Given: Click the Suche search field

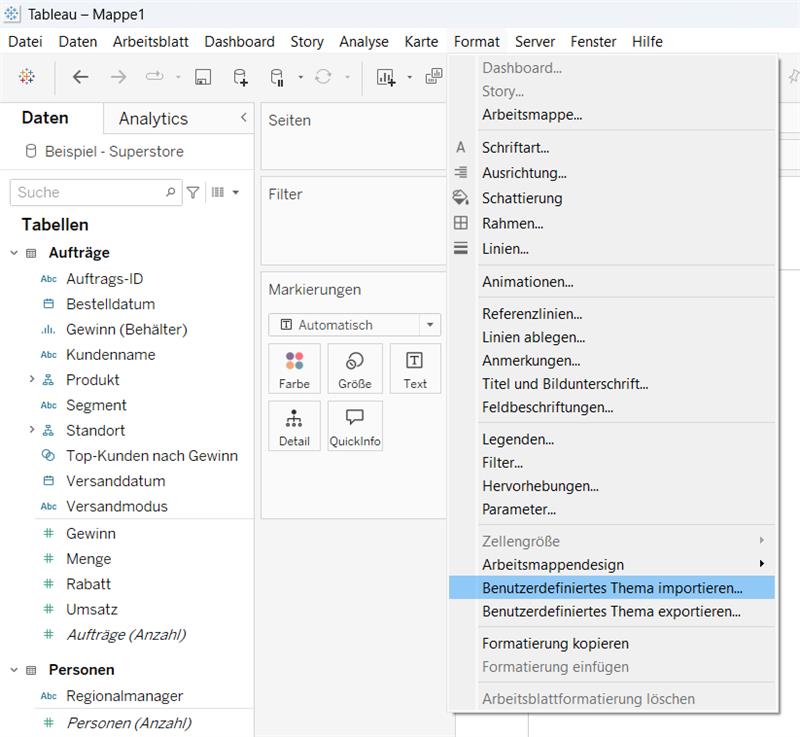Looking at the screenshot, I should click(96, 192).
